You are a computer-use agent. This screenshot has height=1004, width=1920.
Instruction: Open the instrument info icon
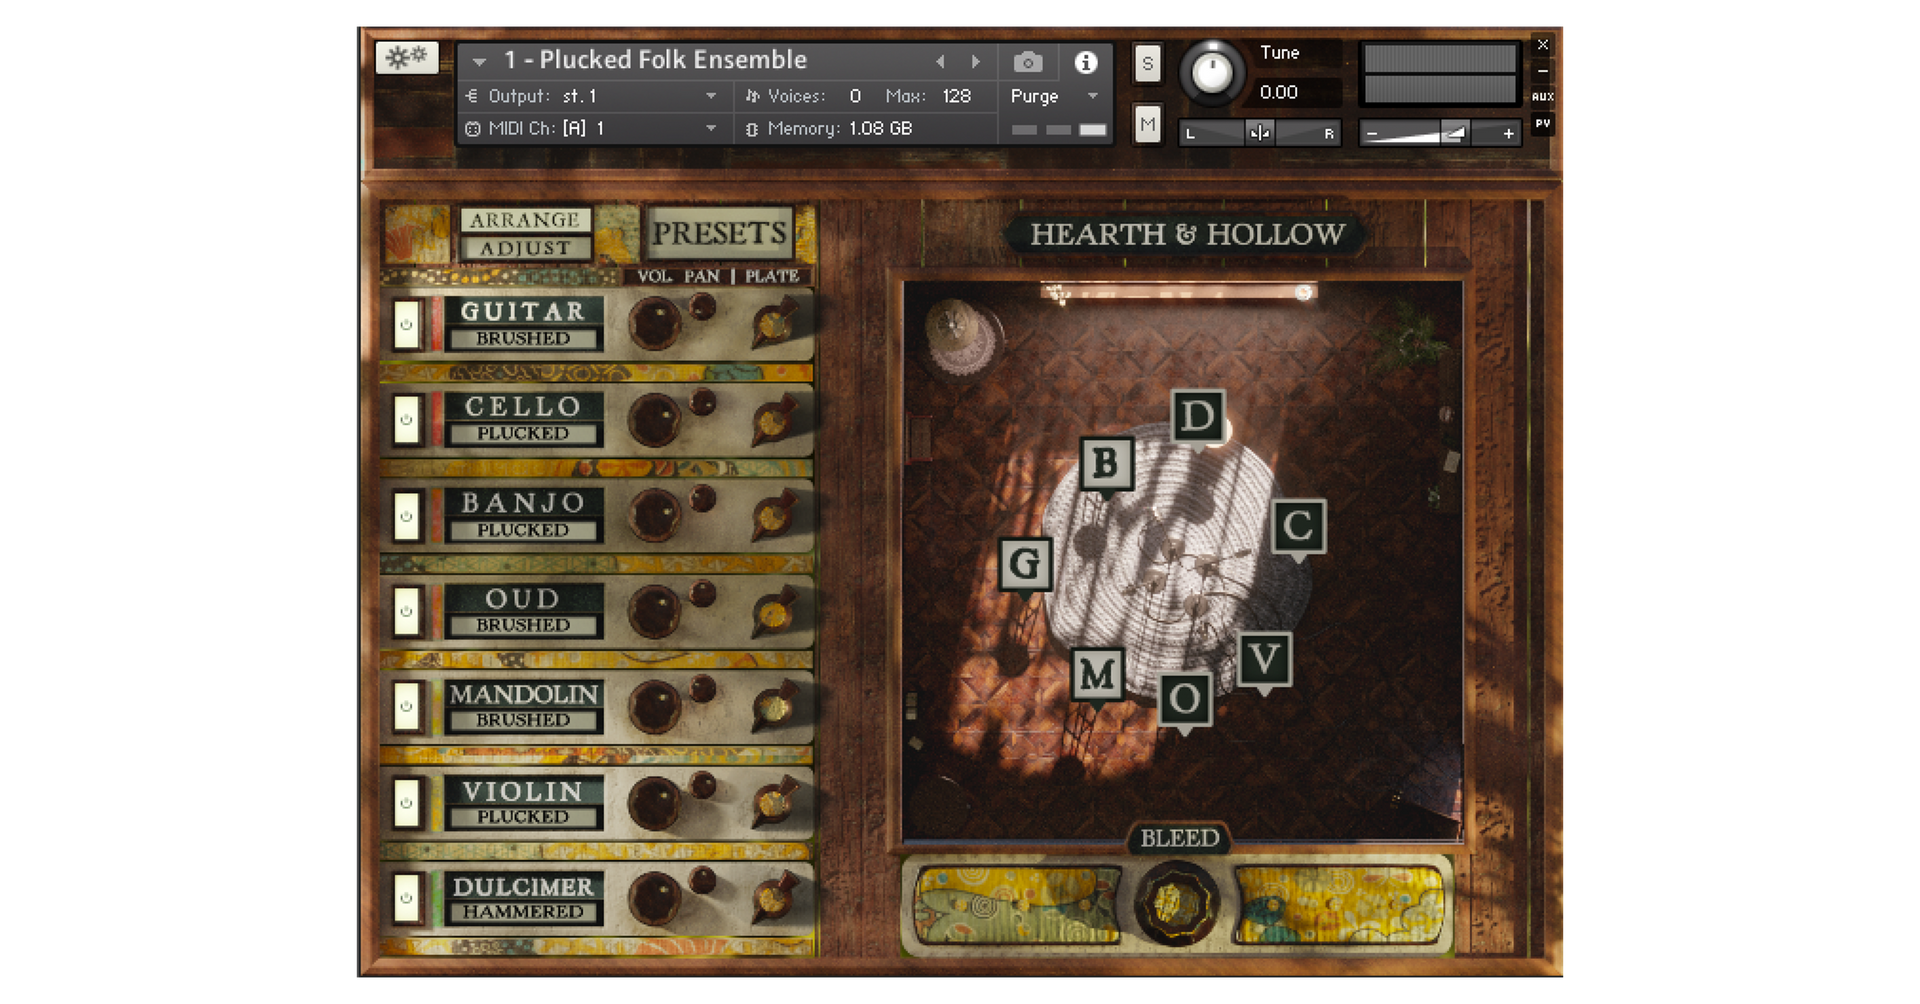tap(1085, 62)
